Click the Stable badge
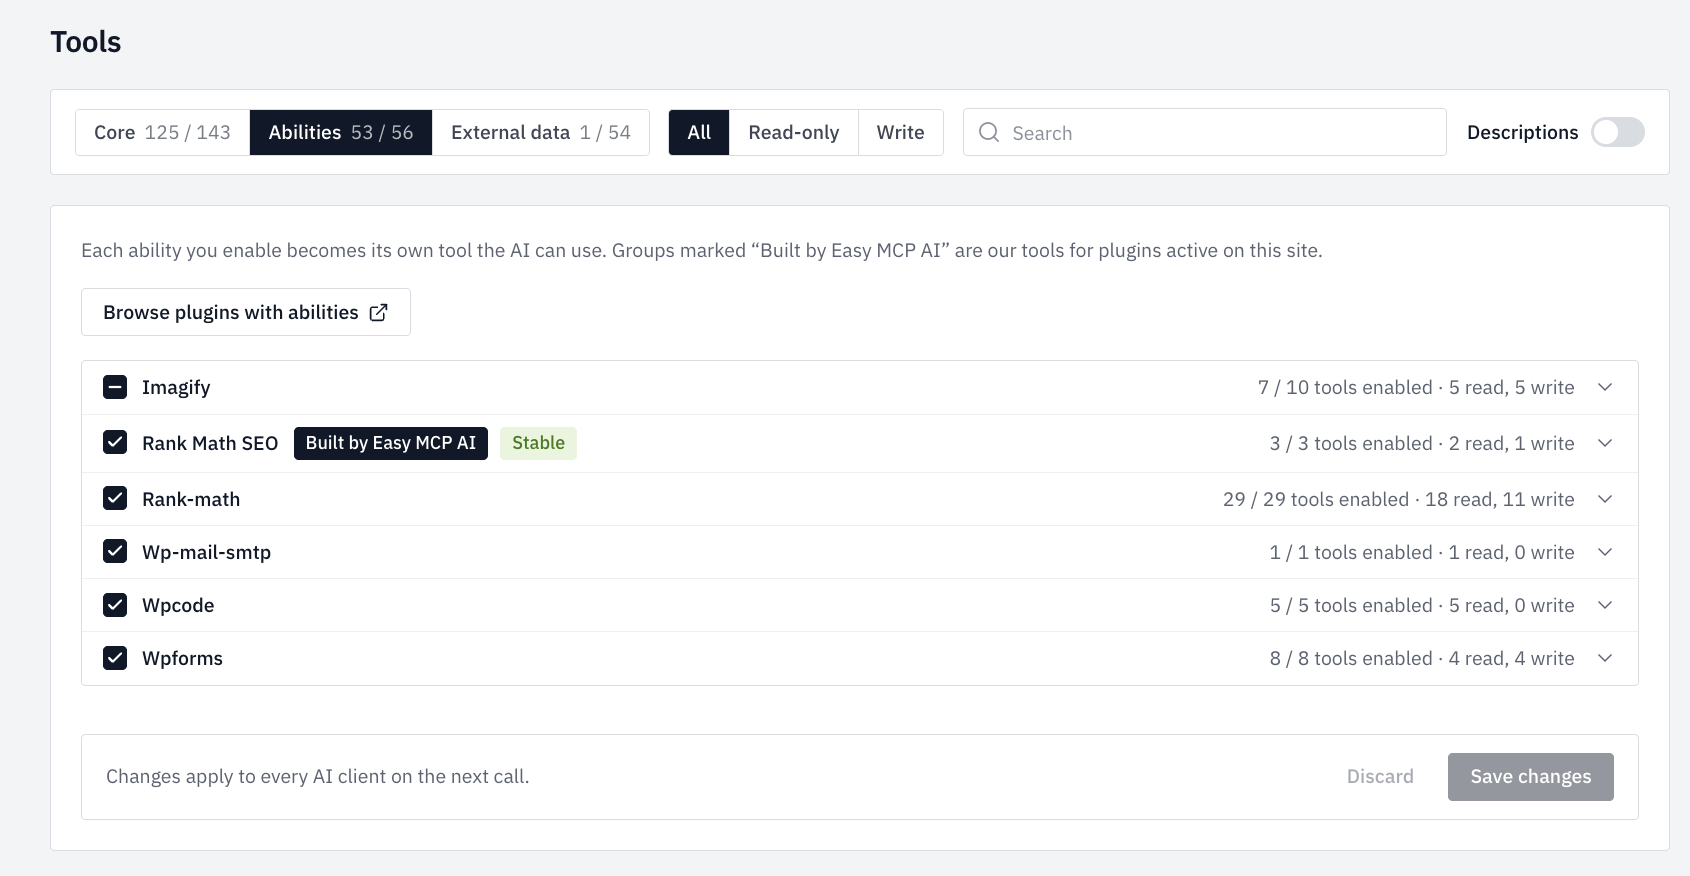Image resolution: width=1690 pixels, height=876 pixels. coord(538,443)
